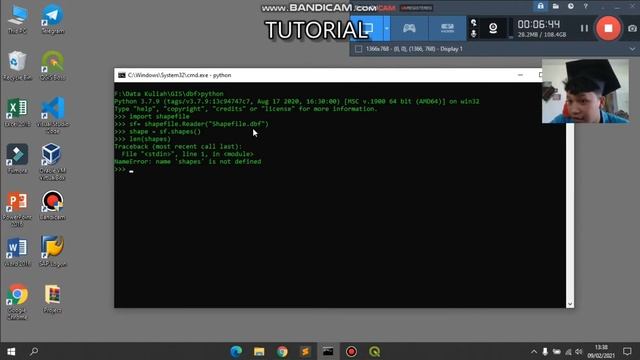Show hidden system tray icons chevron

(x=534, y=351)
